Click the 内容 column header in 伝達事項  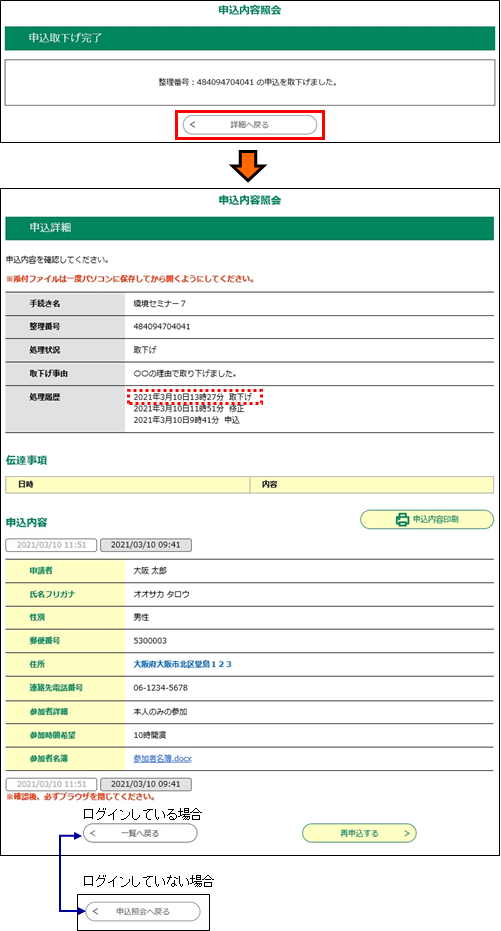(372, 484)
